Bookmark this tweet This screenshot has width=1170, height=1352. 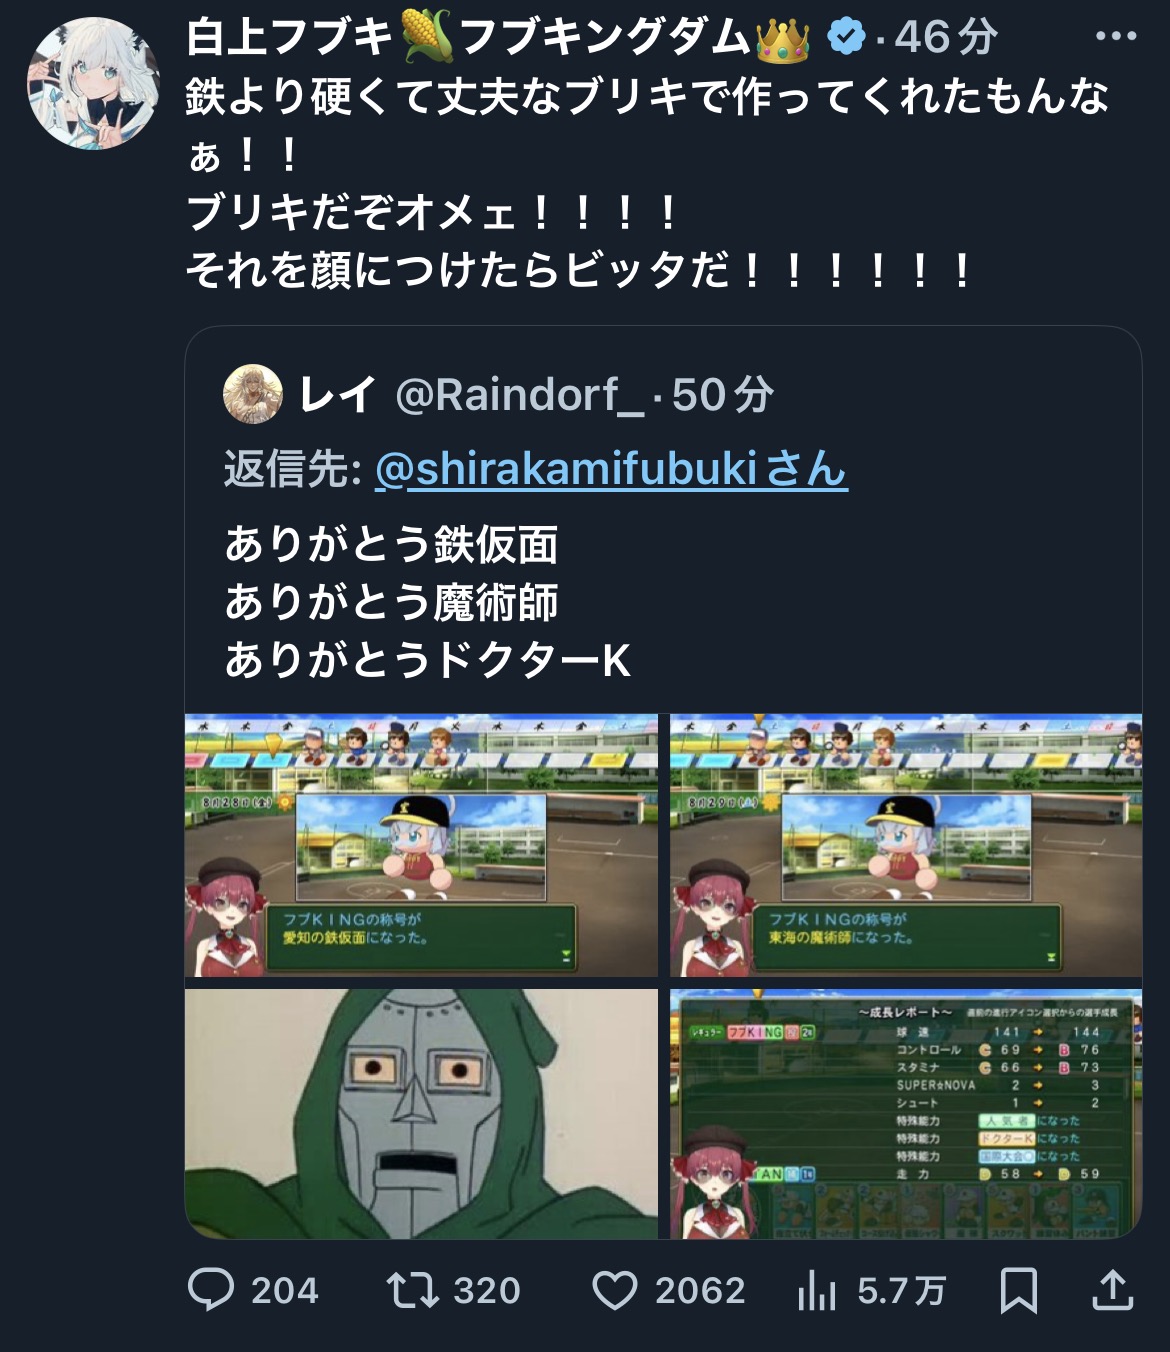click(x=1018, y=1290)
